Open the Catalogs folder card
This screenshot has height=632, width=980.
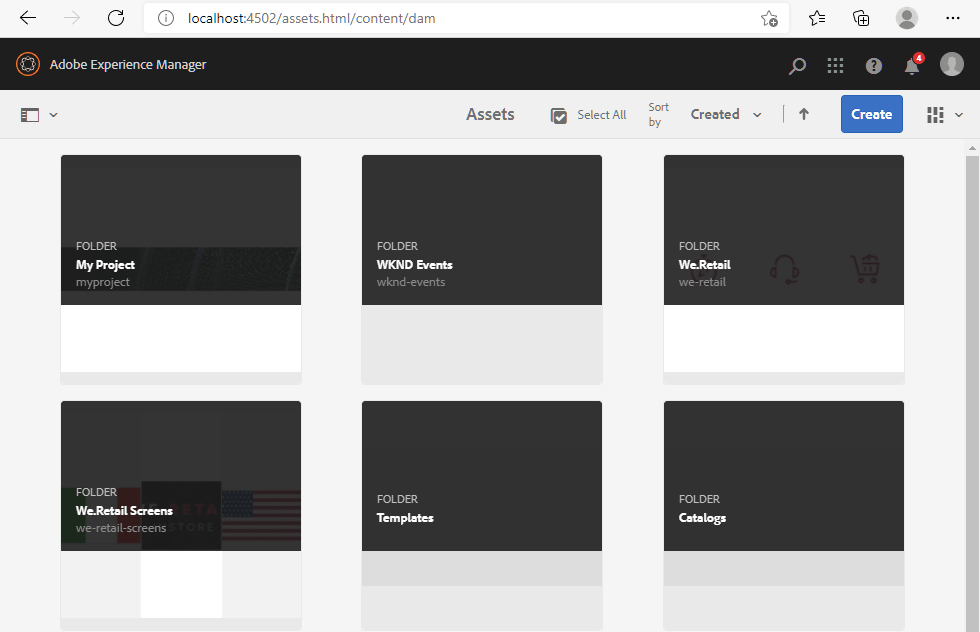pyautogui.click(x=784, y=516)
